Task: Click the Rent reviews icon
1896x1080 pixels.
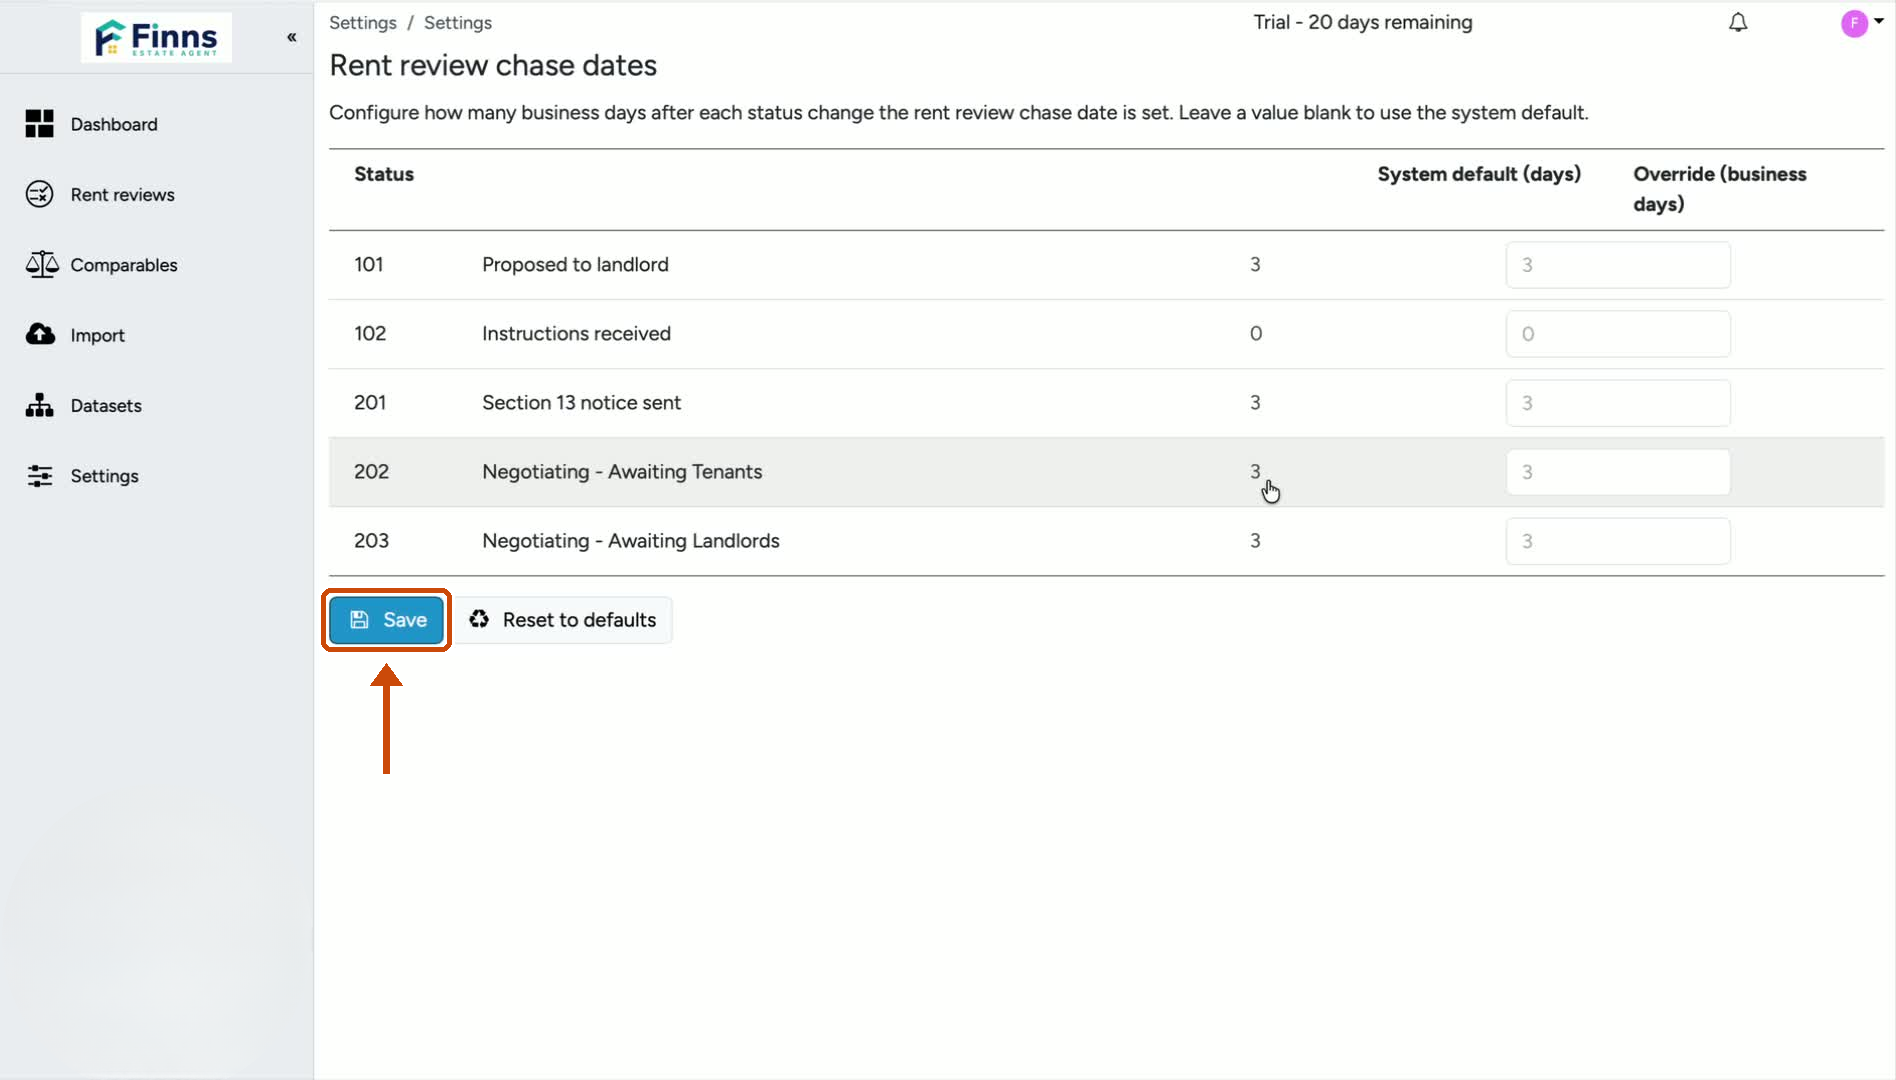Action: coord(39,194)
